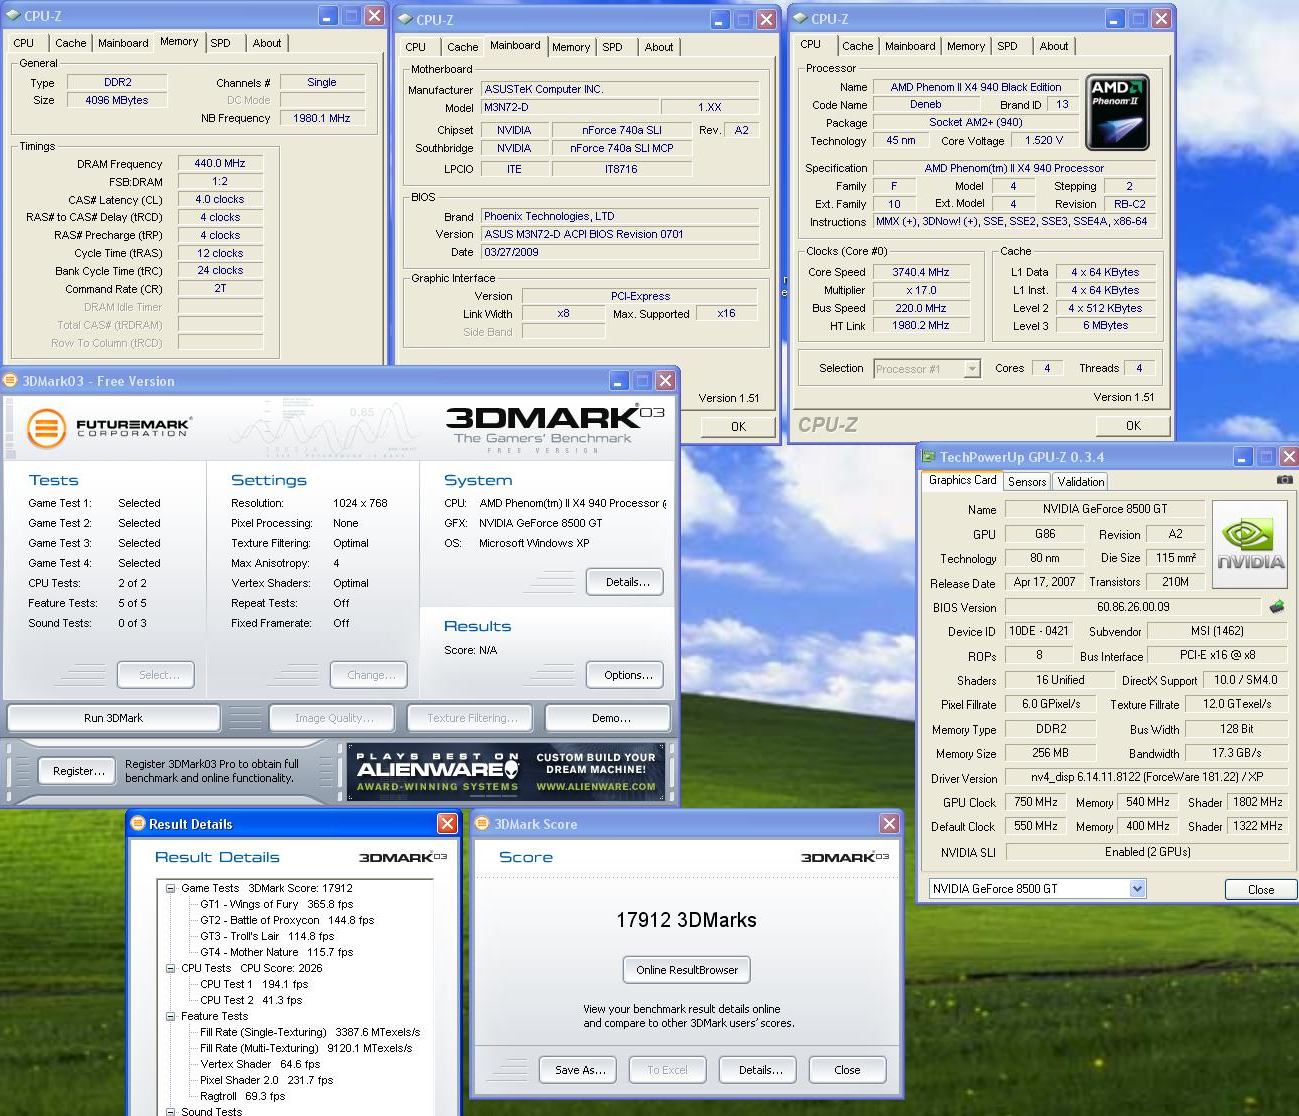Collapse the CPU Tests tree node

point(170,967)
